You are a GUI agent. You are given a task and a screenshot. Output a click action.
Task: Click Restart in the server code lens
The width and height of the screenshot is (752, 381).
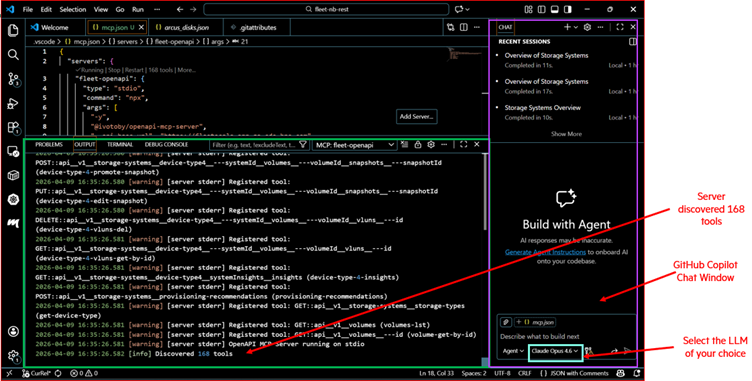coord(135,70)
